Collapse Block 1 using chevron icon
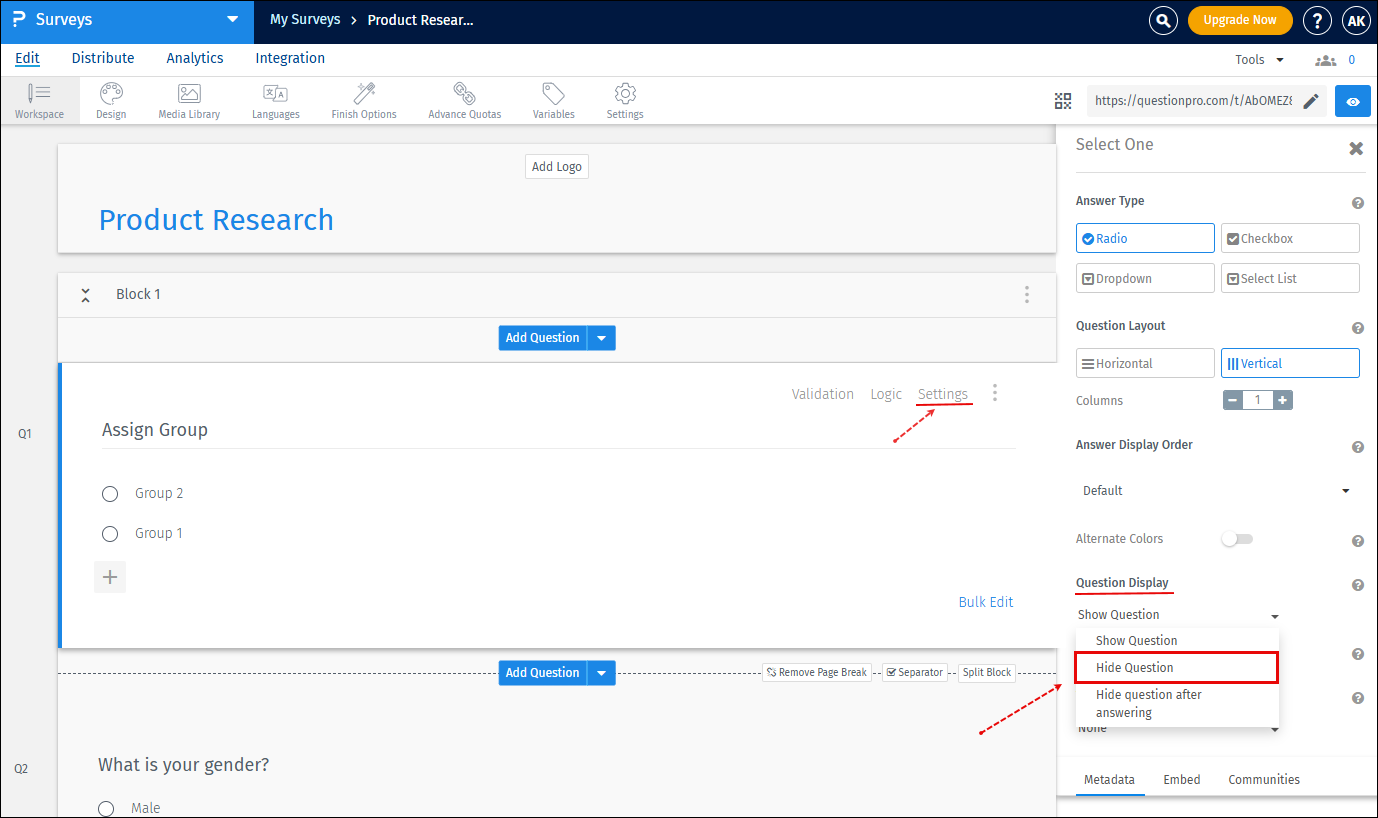The image size is (1378, 818). (x=86, y=295)
